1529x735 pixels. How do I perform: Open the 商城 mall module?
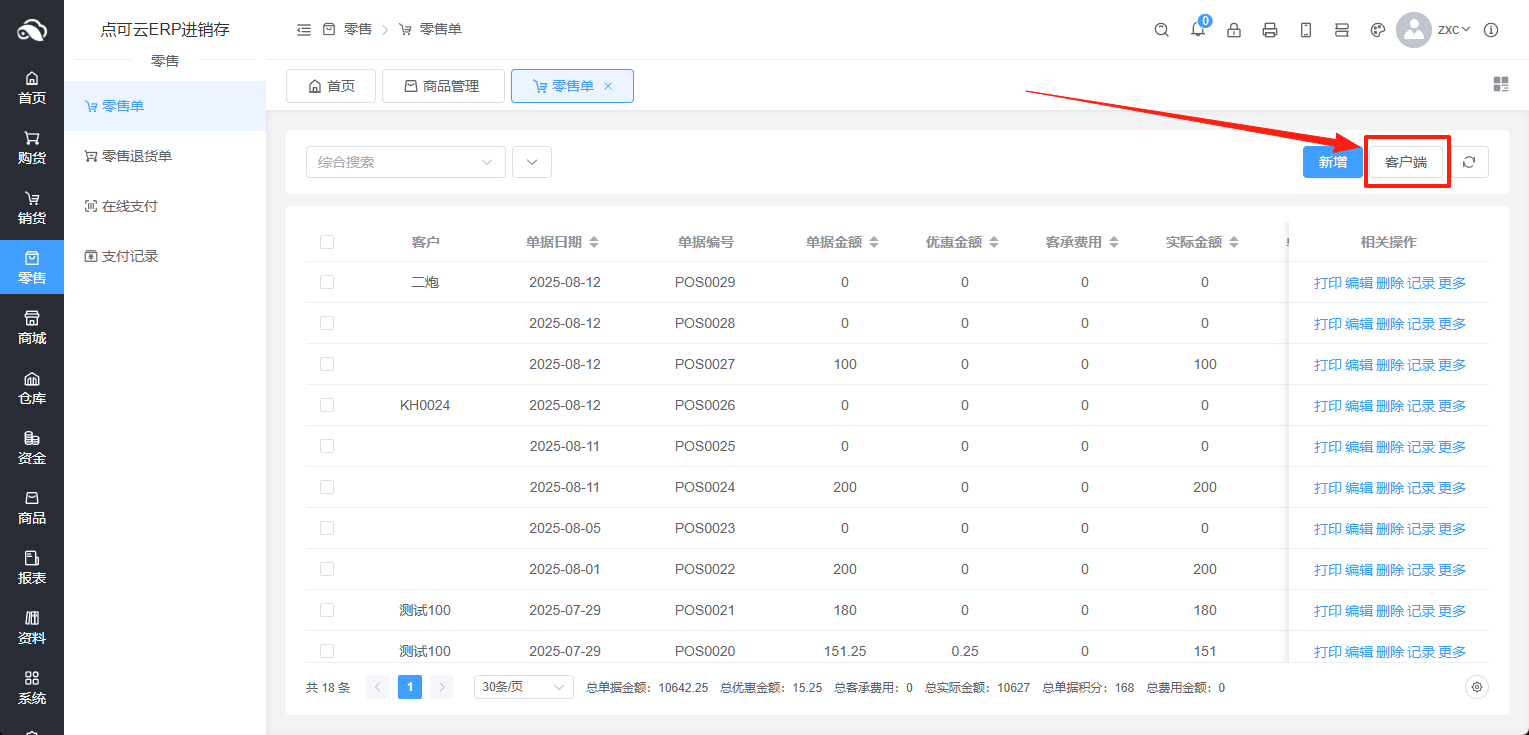click(x=32, y=328)
